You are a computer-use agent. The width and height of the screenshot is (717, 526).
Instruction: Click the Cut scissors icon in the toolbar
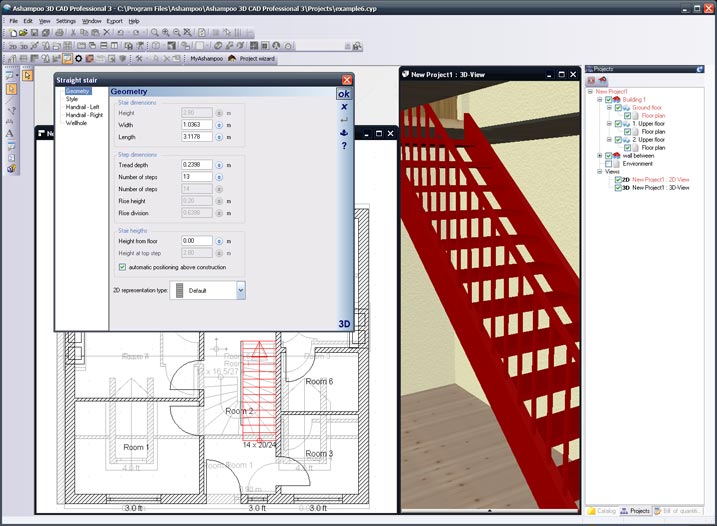pos(73,33)
